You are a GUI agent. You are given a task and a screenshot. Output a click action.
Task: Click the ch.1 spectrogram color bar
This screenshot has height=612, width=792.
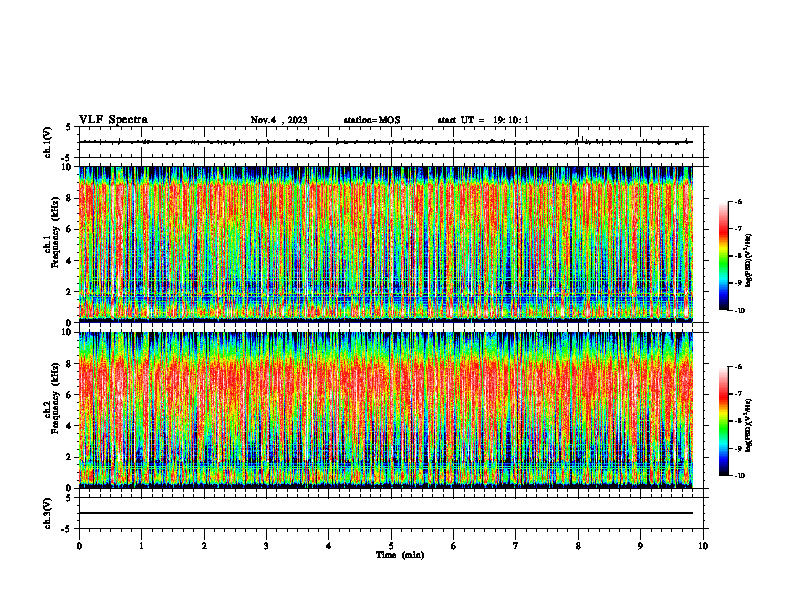[x=723, y=256]
